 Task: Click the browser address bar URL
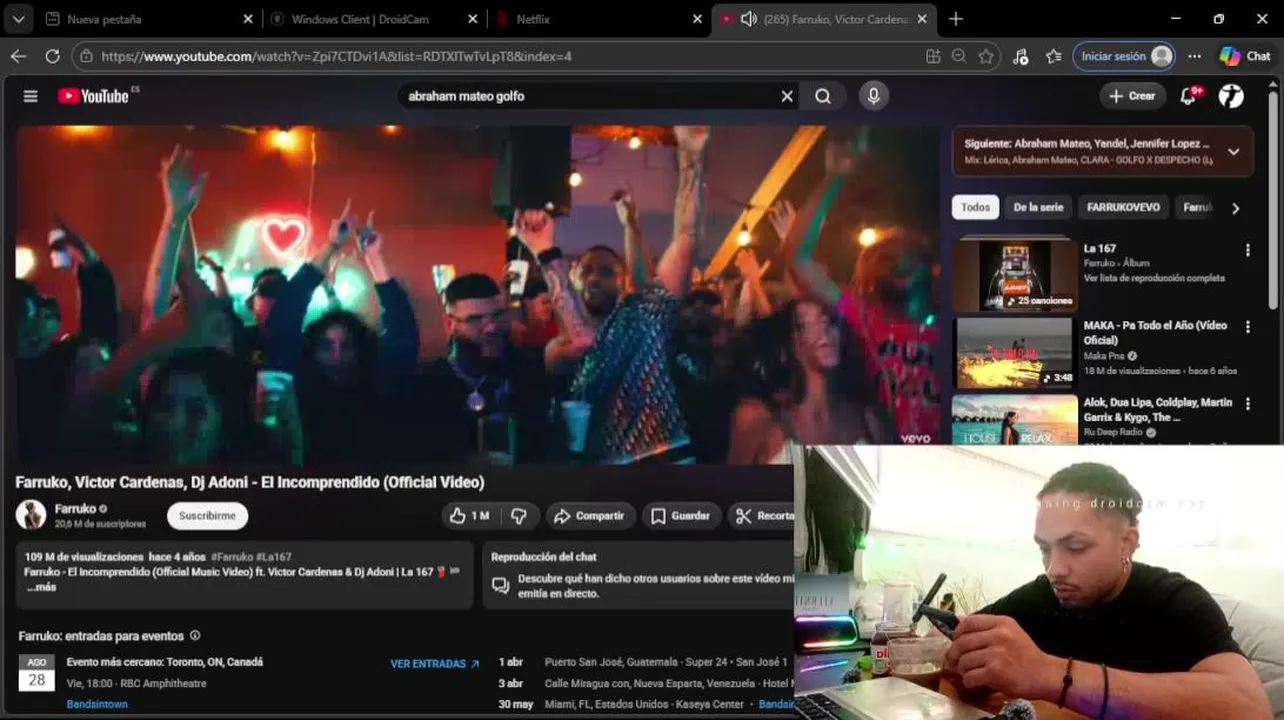[x=336, y=57]
